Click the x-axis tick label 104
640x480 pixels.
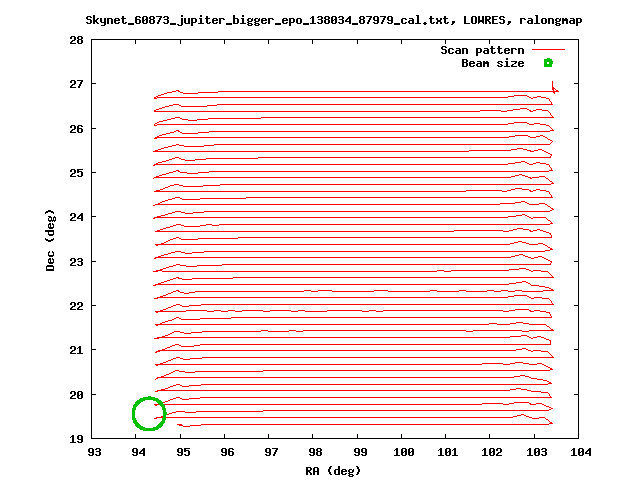tap(581, 452)
